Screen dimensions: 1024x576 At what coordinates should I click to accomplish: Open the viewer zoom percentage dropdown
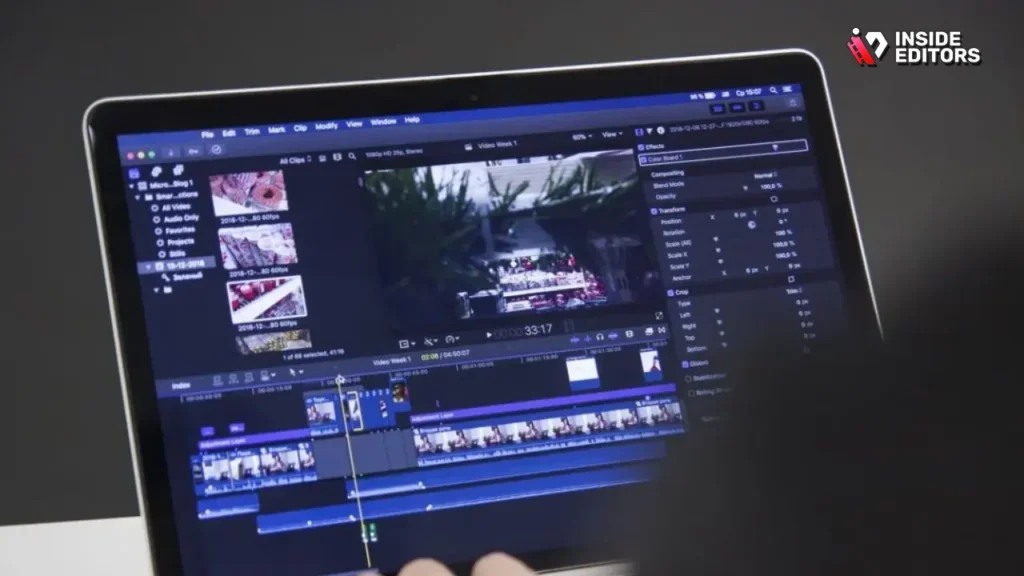[582, 137]
